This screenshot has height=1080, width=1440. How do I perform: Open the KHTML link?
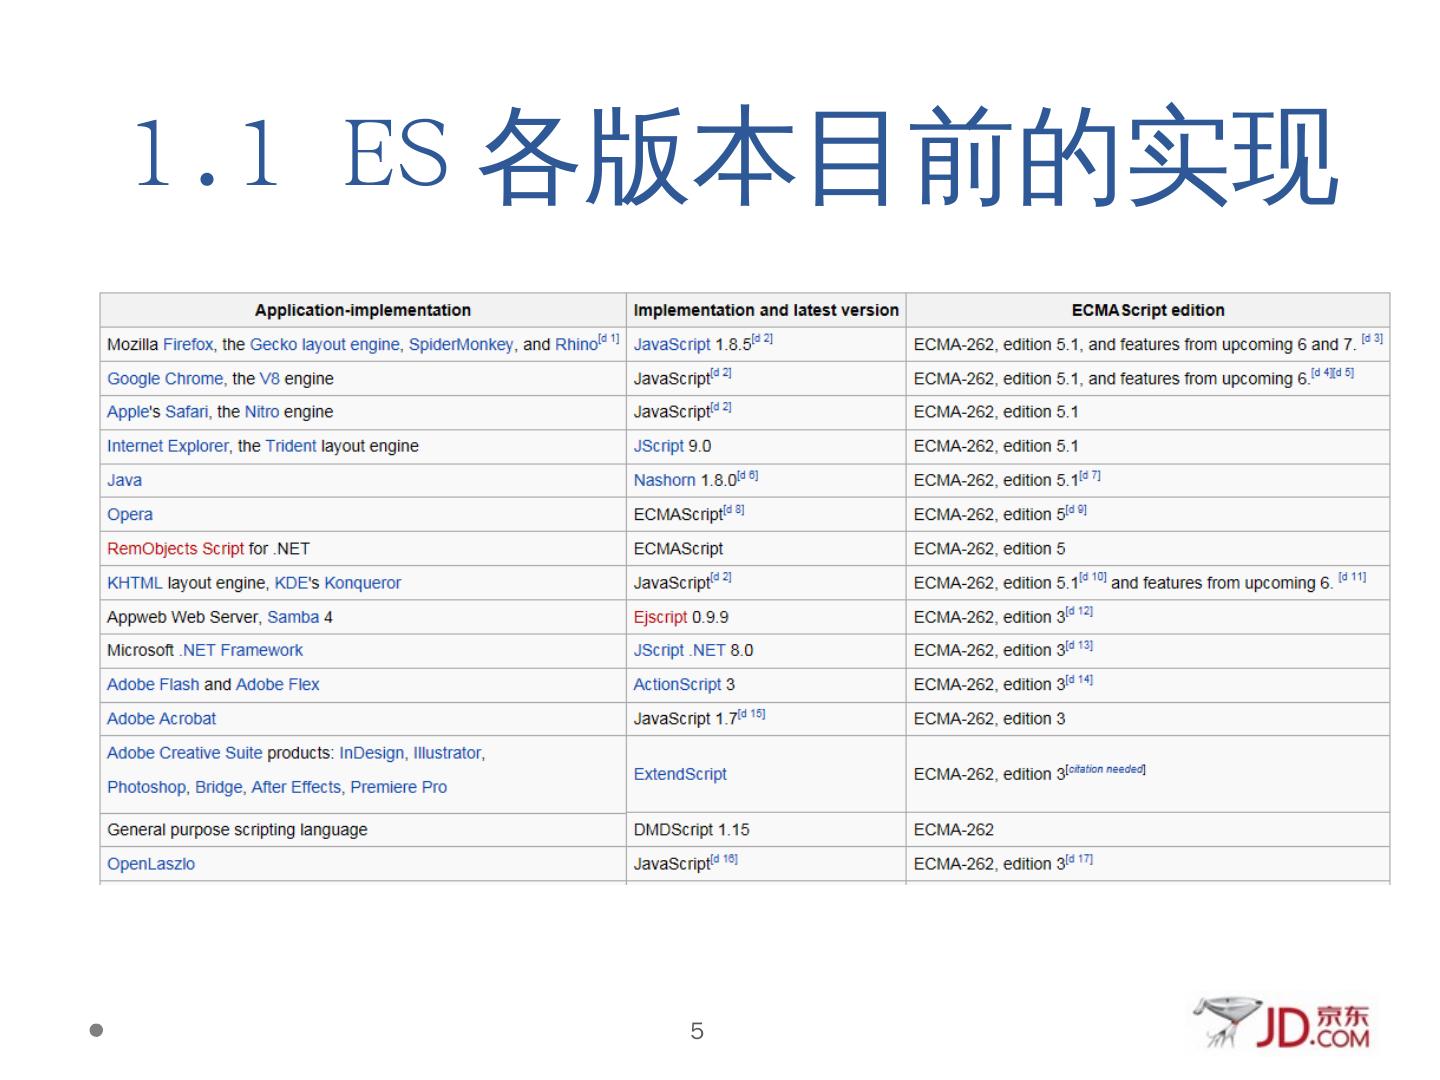pos(134,583)
